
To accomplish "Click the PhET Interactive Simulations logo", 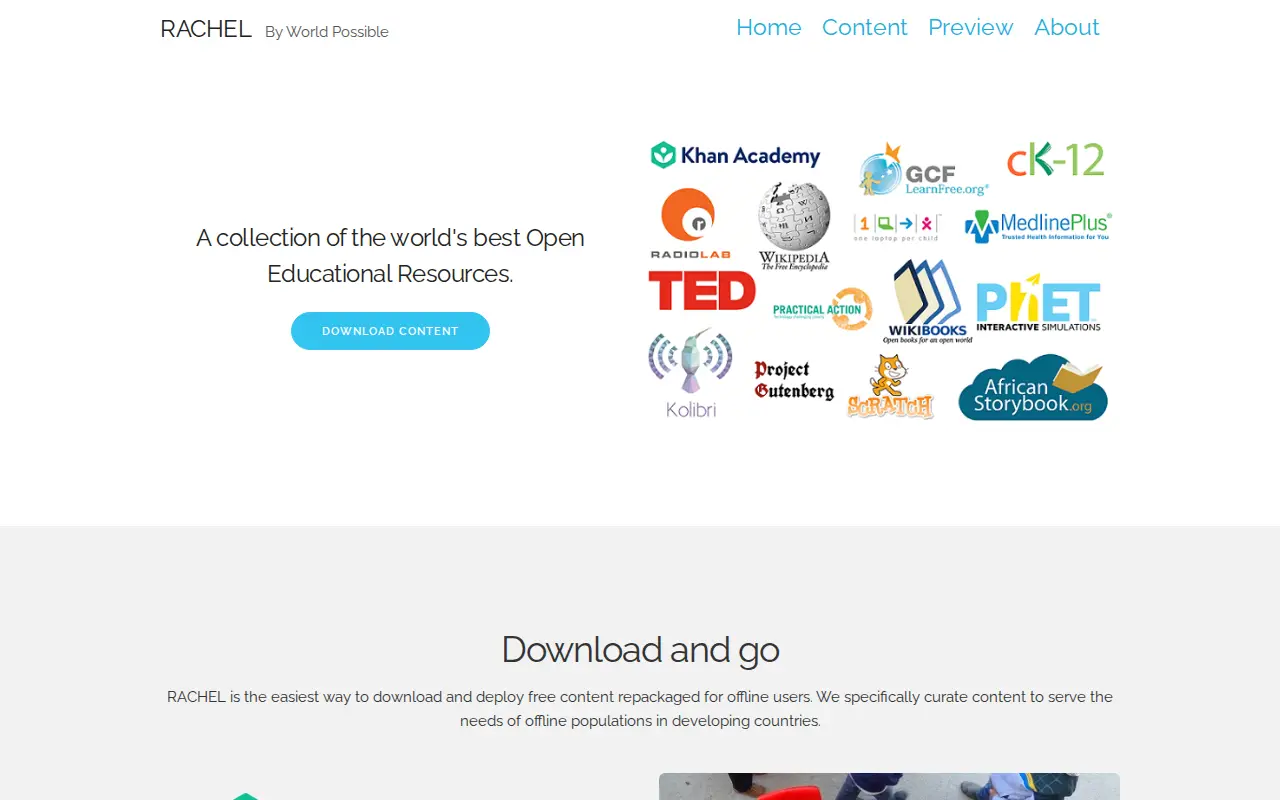I will click(x=1038, y=302).
